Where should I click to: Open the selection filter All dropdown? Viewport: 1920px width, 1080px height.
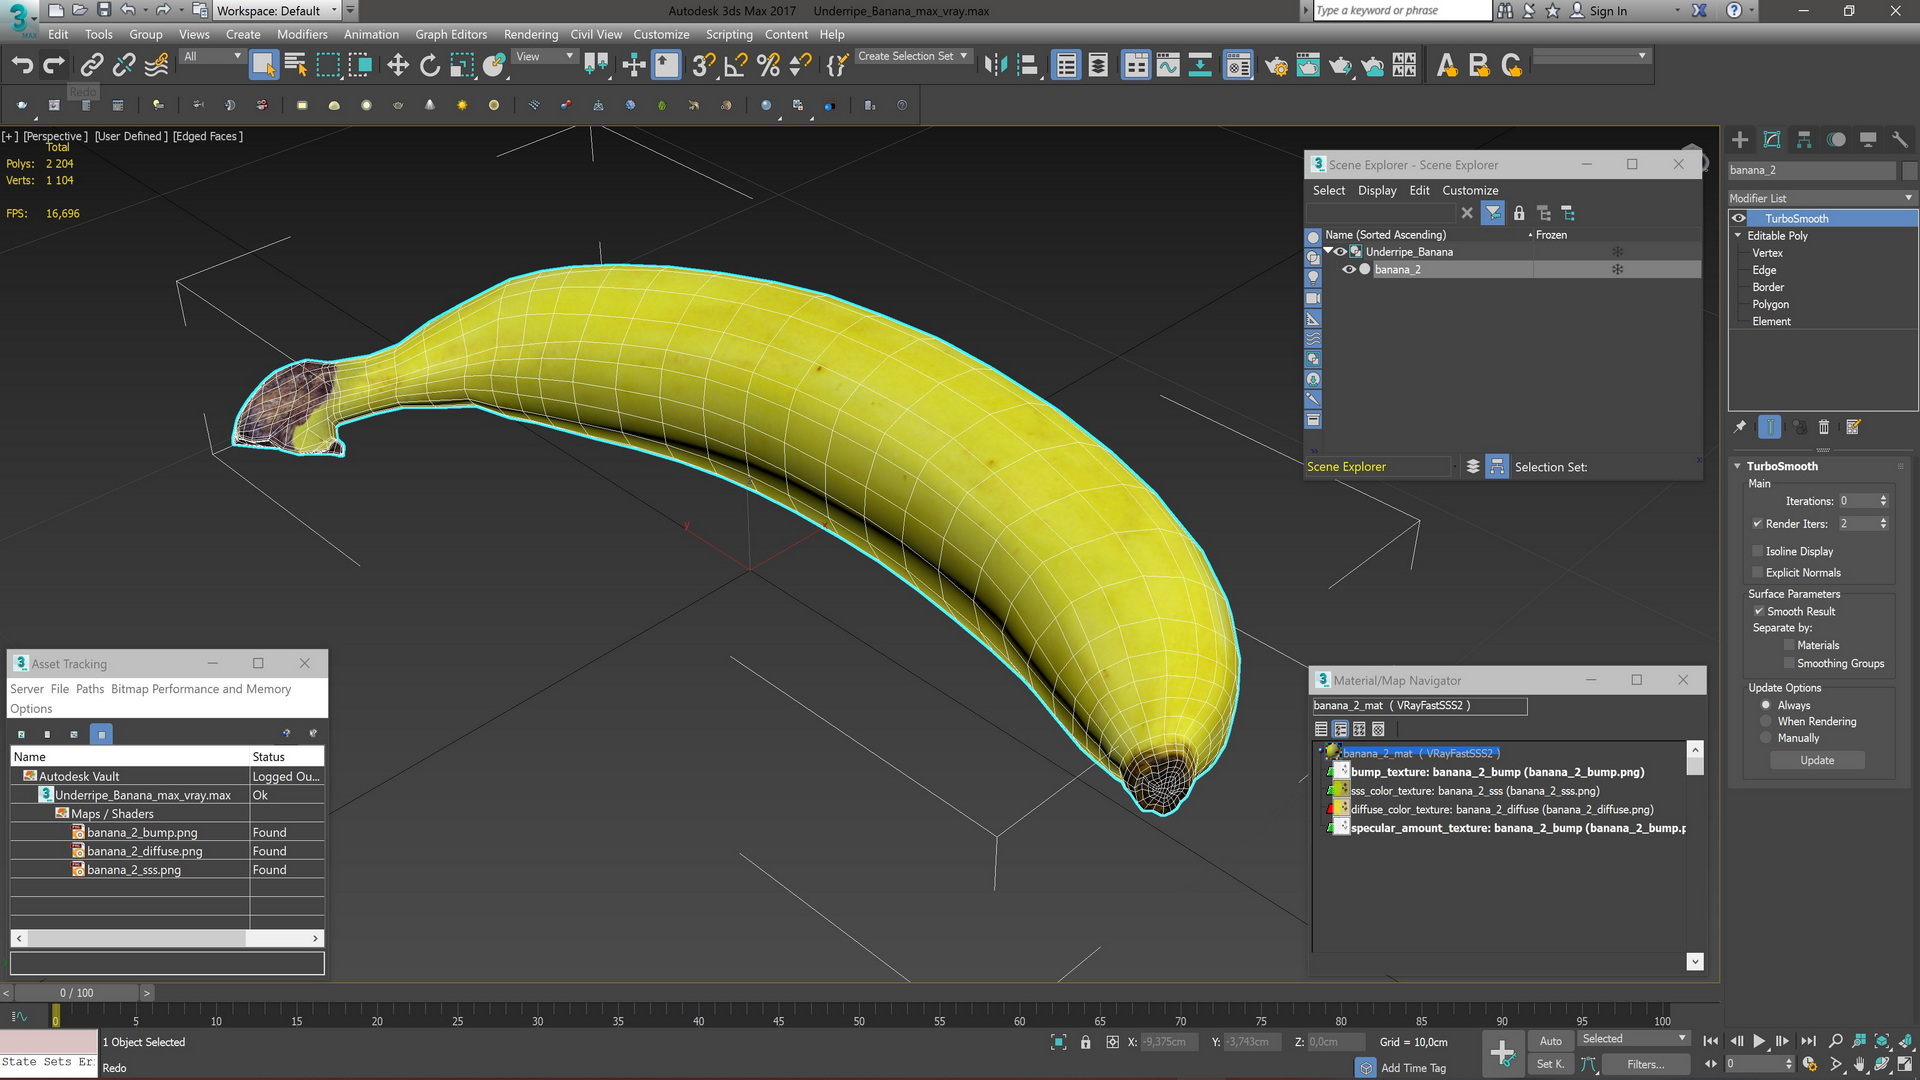(212, 57)
